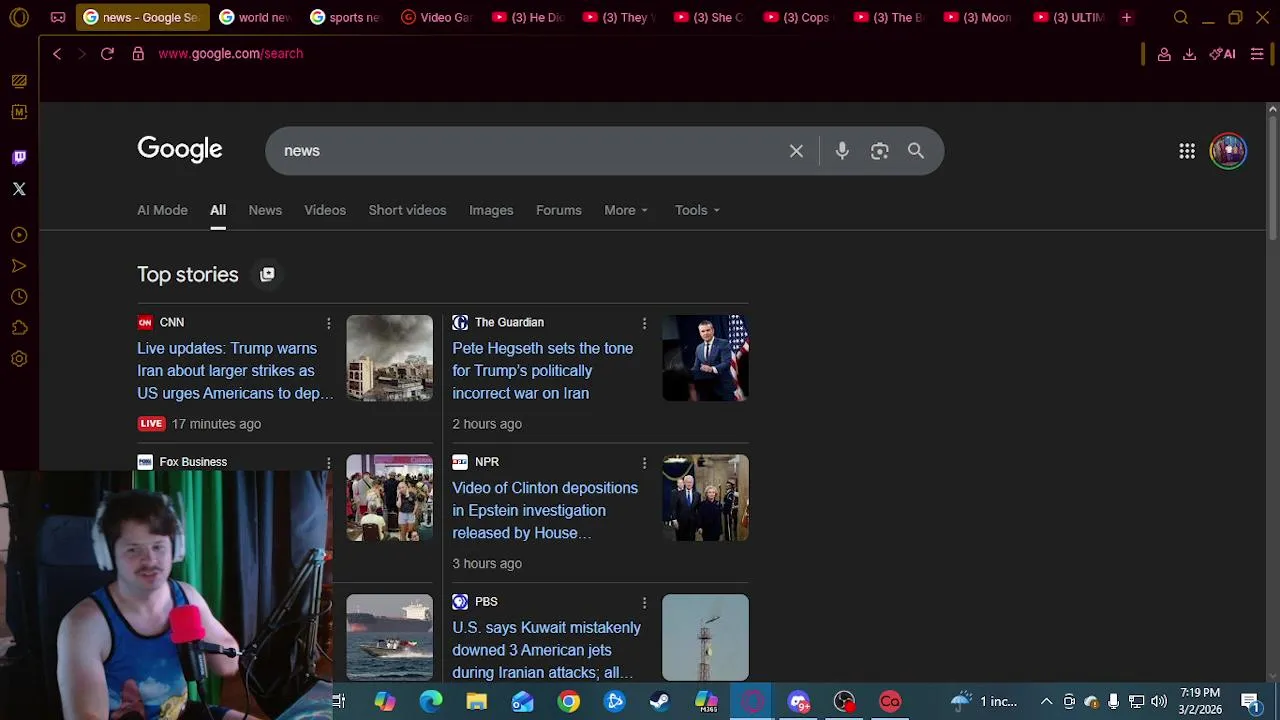Screen dimensions: 1280x720
Task: Switch to the '(3) He Did' YouTube tab
Action: coord(527,17)
